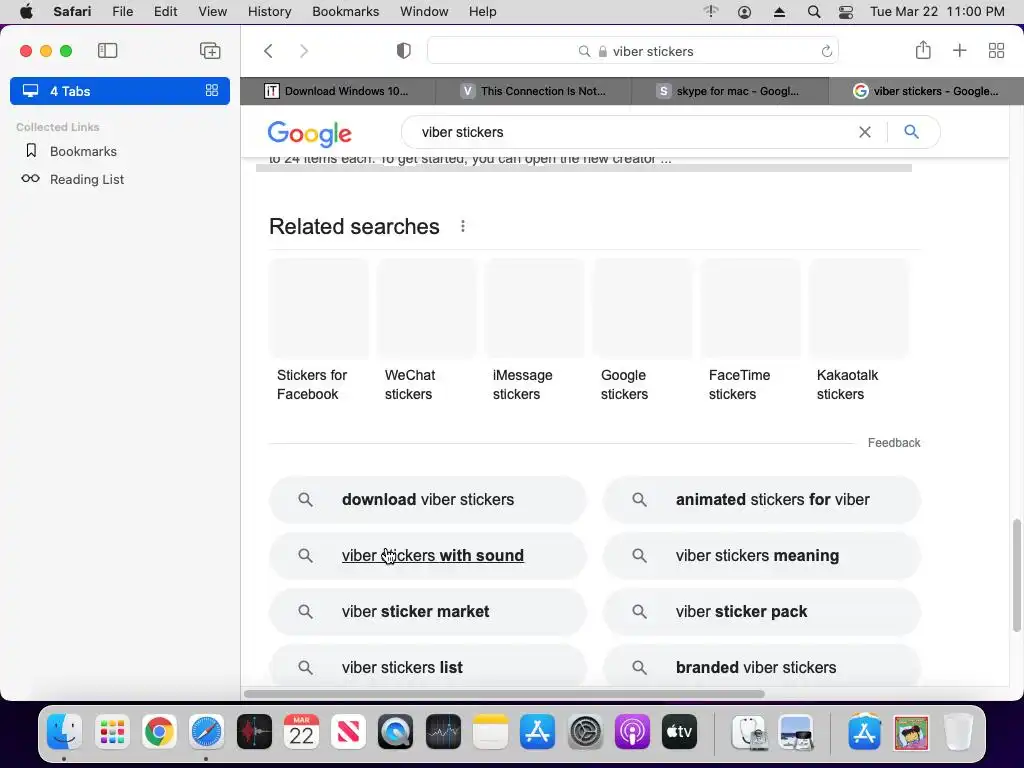The width and height of the screenshot is (1024, 768).
Task: Open FaceTime stickers related card
Action: 750,332
